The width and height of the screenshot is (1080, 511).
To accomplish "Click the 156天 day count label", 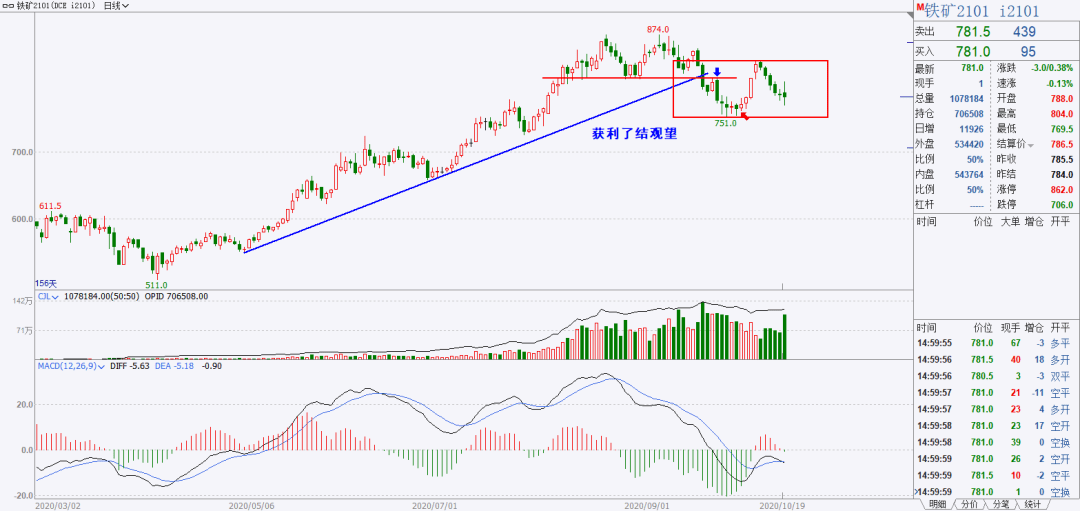I will point(46,283).
